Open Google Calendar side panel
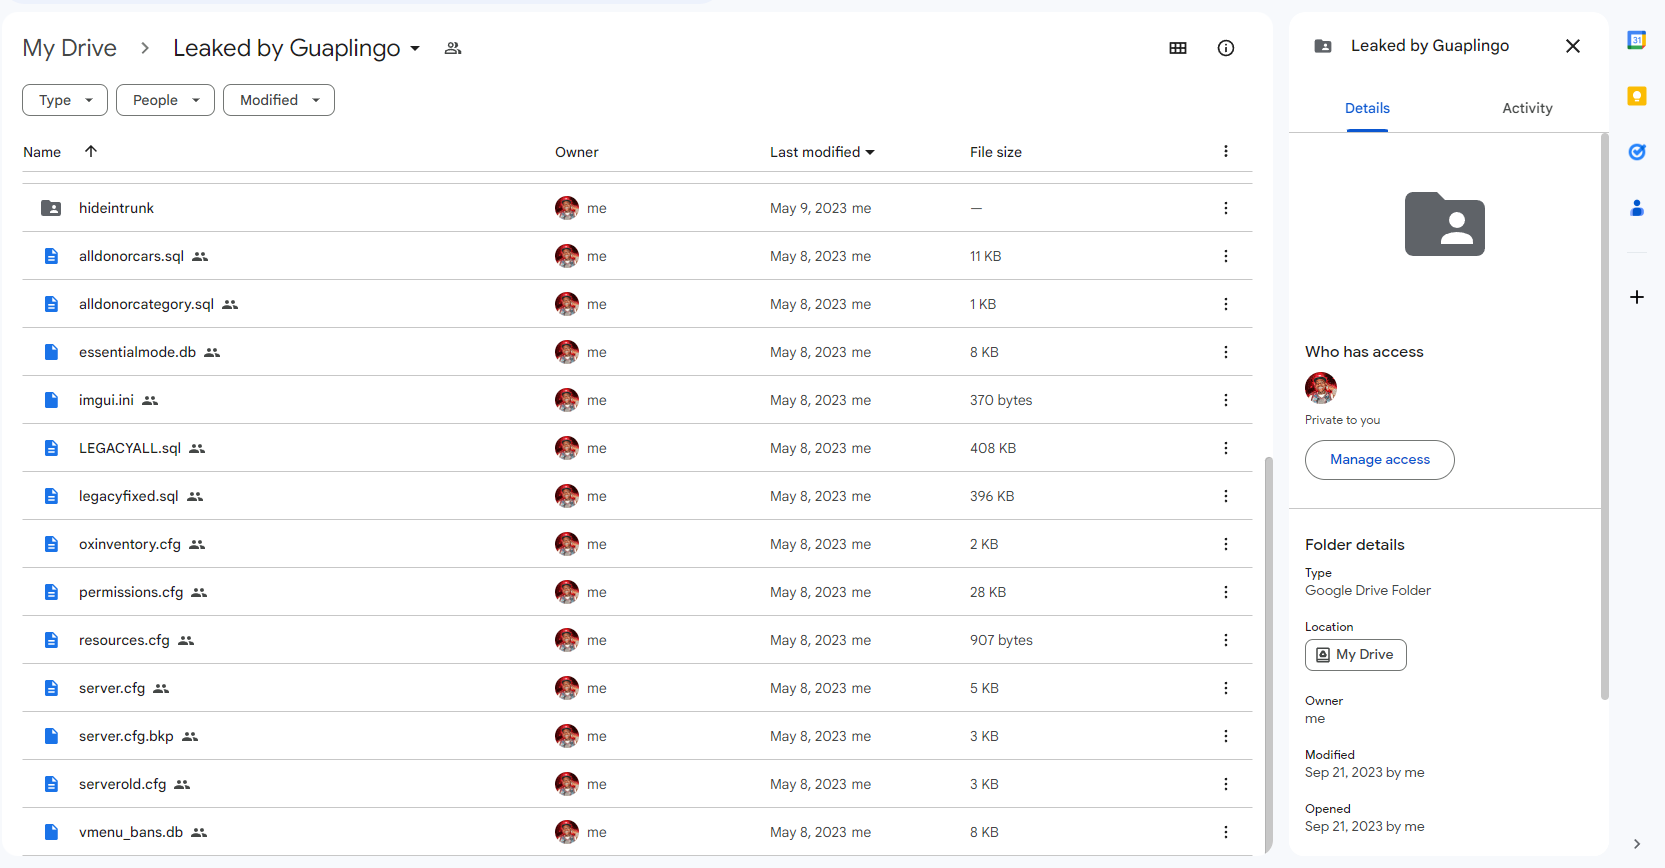The width and height of the screenshot is (1665, 868). click(x=1636, y=41)
